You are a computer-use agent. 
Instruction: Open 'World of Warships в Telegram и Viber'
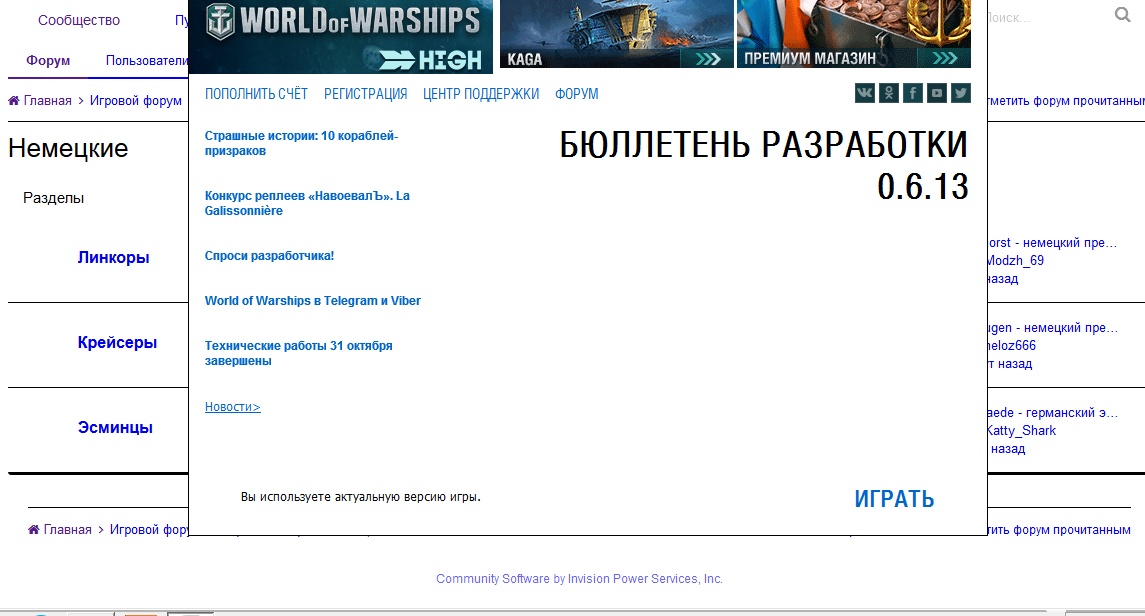(313, 301)
